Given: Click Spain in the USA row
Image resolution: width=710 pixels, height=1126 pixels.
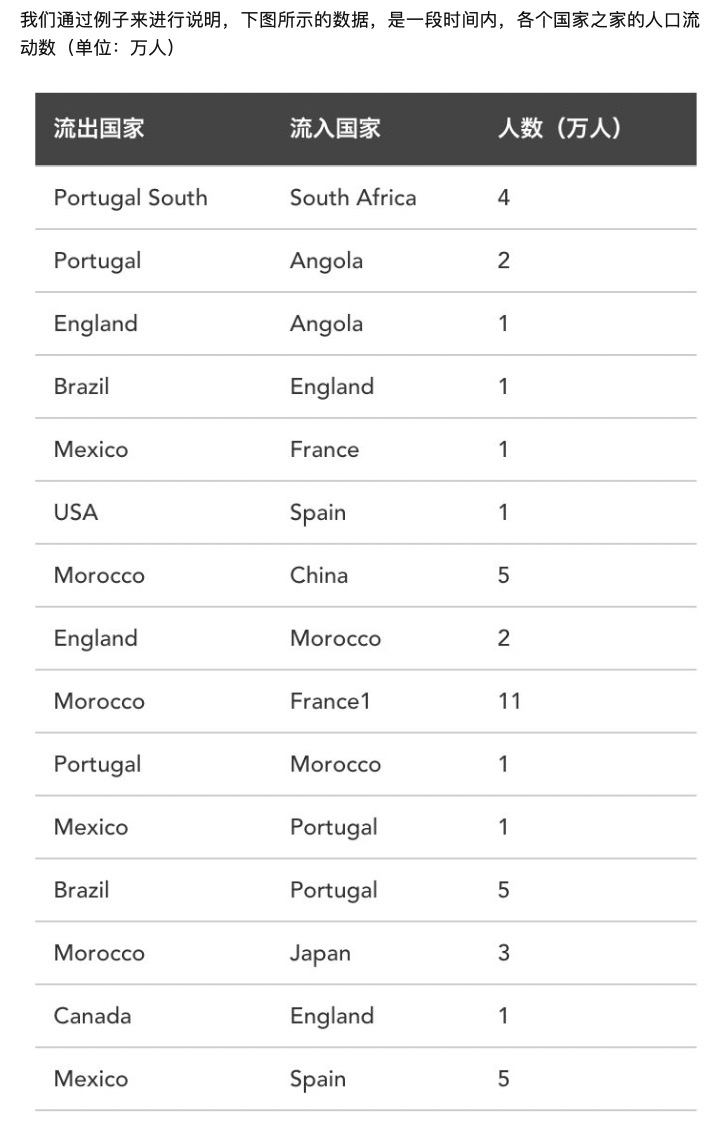Looking at the screenshot, I should pos(318,513).
